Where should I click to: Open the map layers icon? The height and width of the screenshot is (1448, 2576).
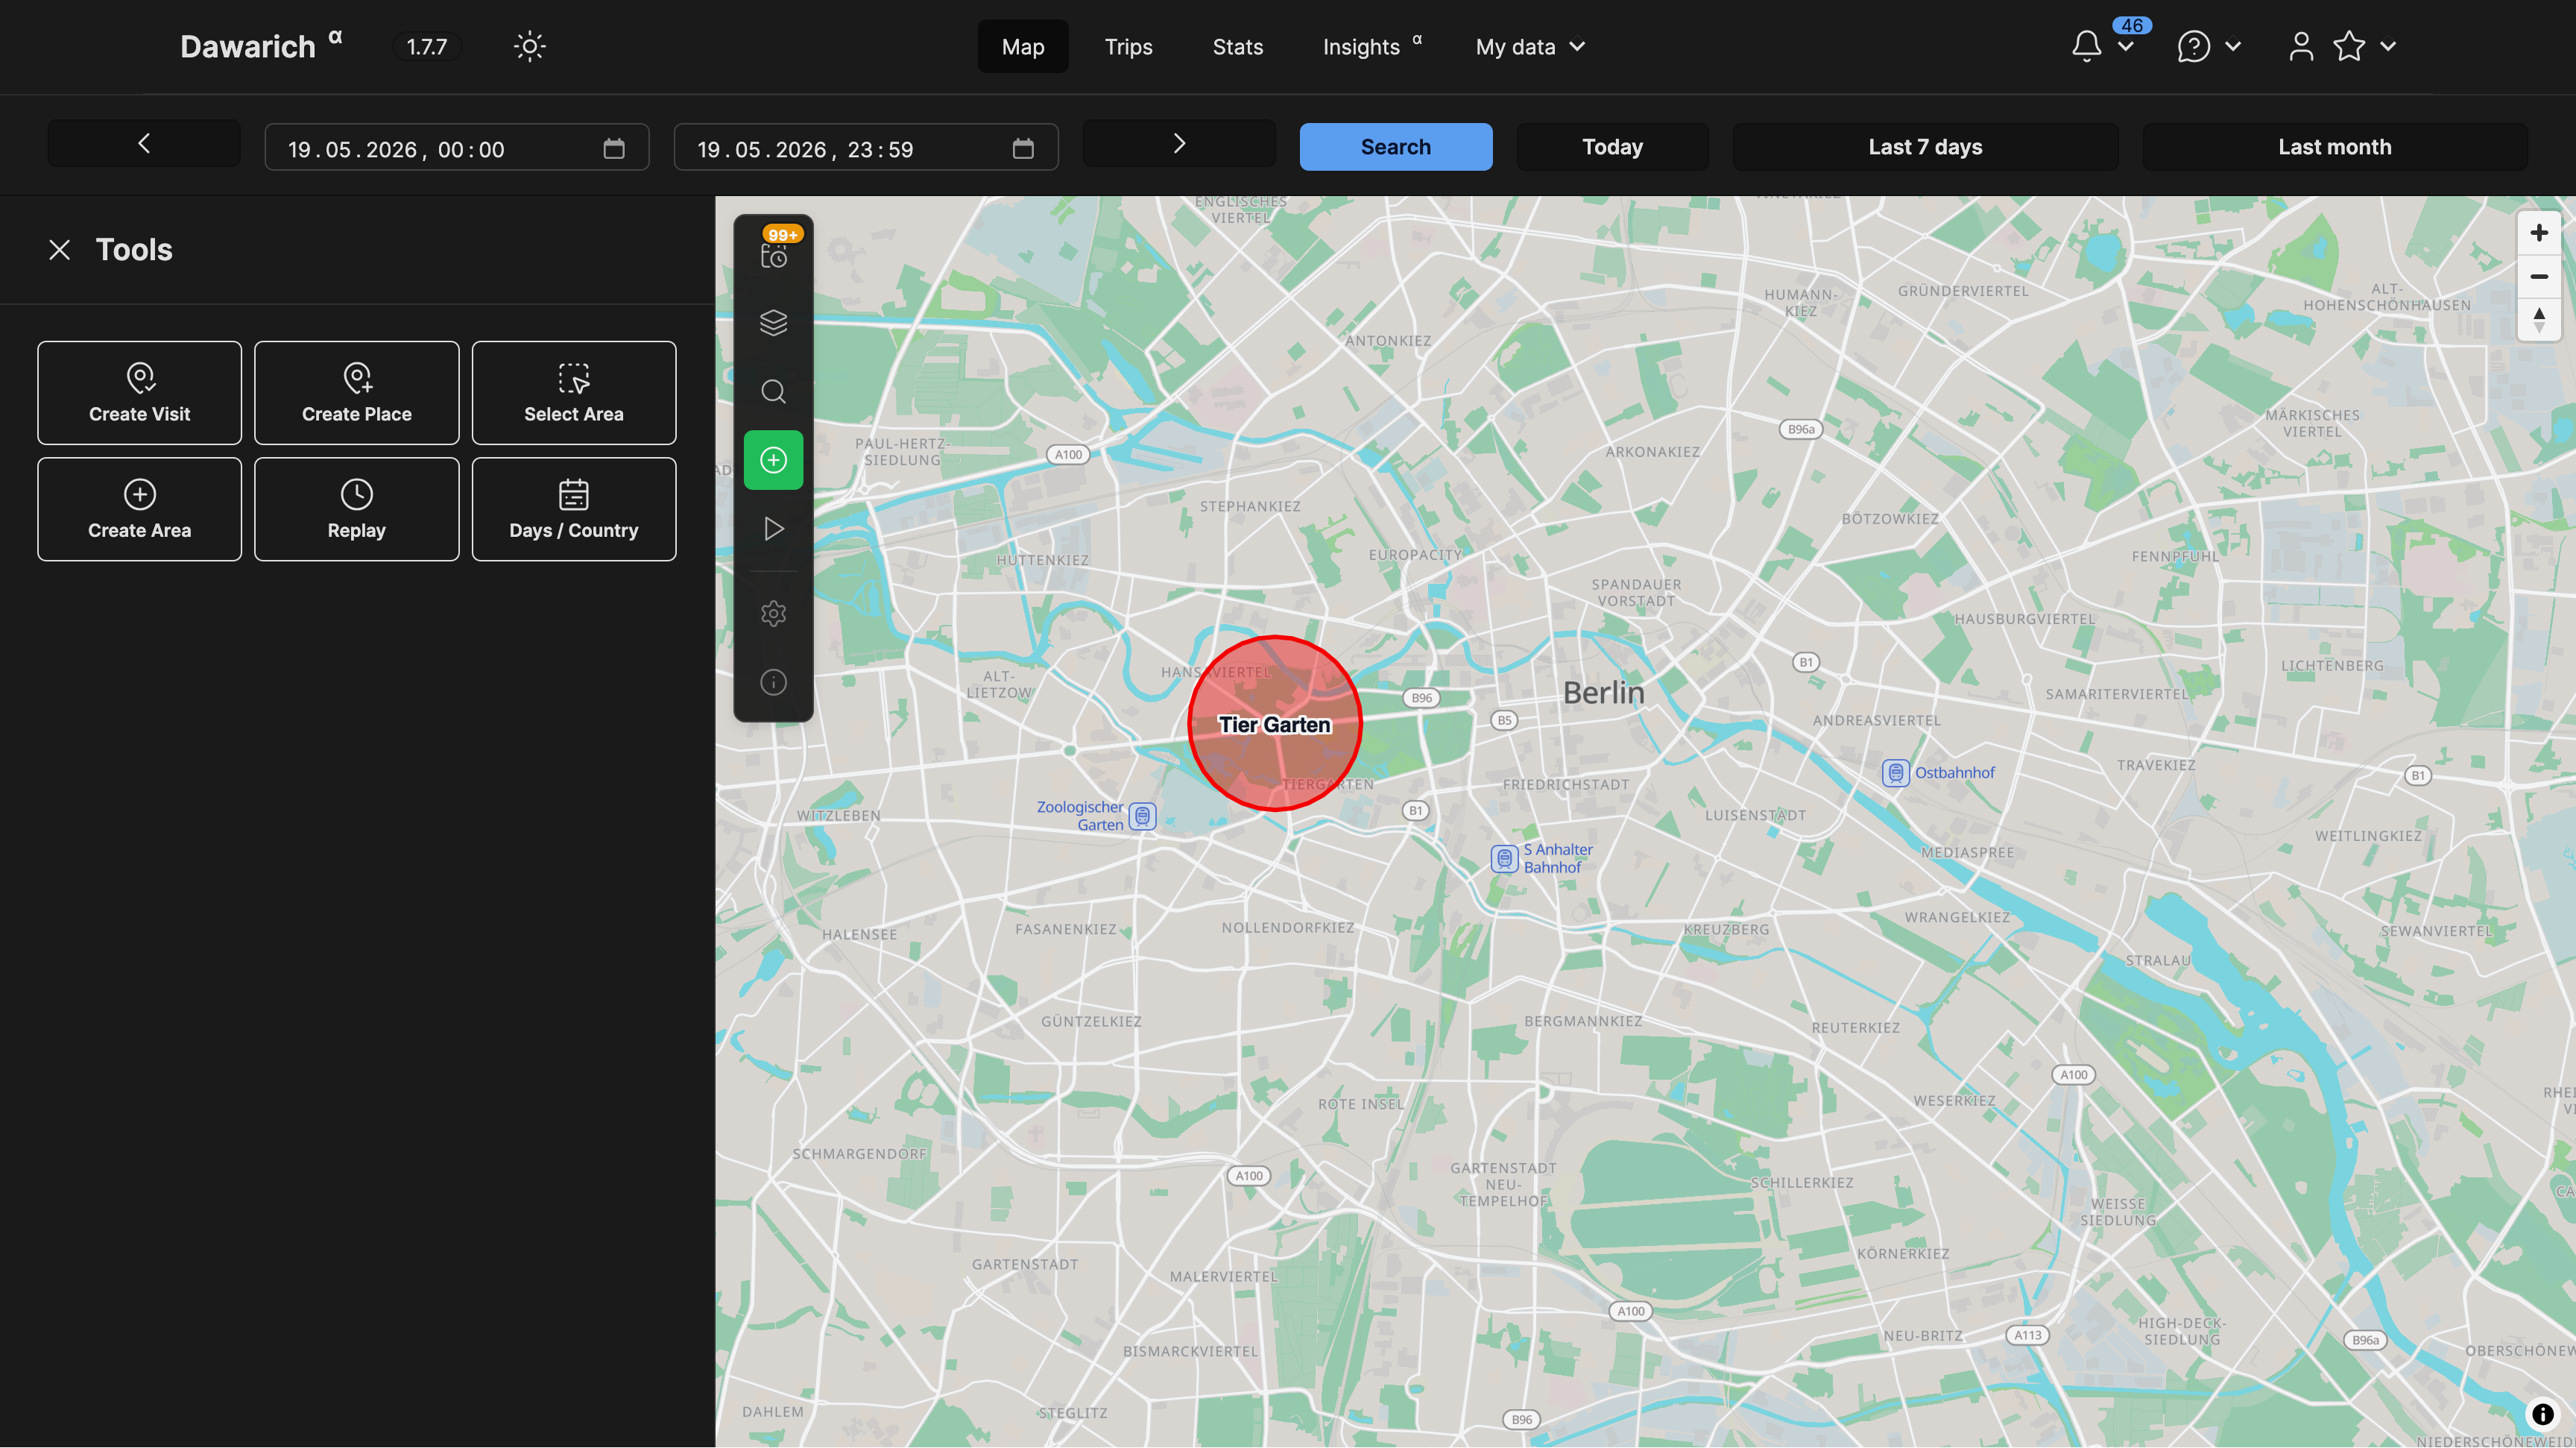773,323
